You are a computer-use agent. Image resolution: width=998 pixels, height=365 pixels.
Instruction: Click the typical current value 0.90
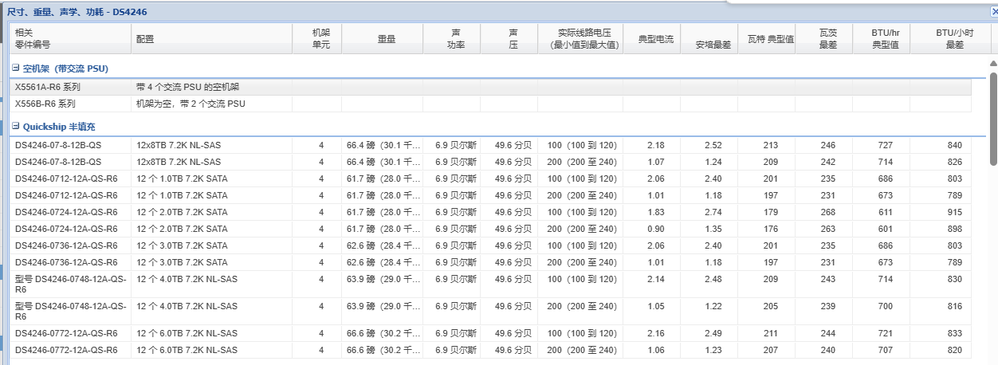[656, 229]
